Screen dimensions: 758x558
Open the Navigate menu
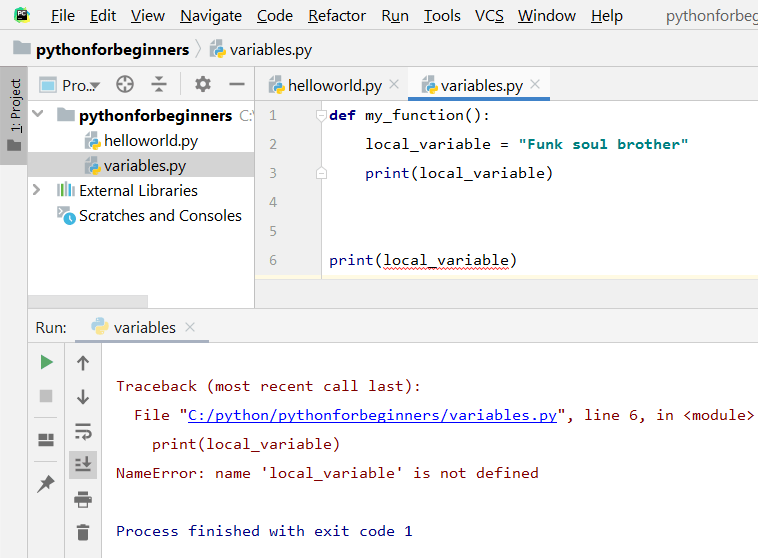[x=211, y=16]
